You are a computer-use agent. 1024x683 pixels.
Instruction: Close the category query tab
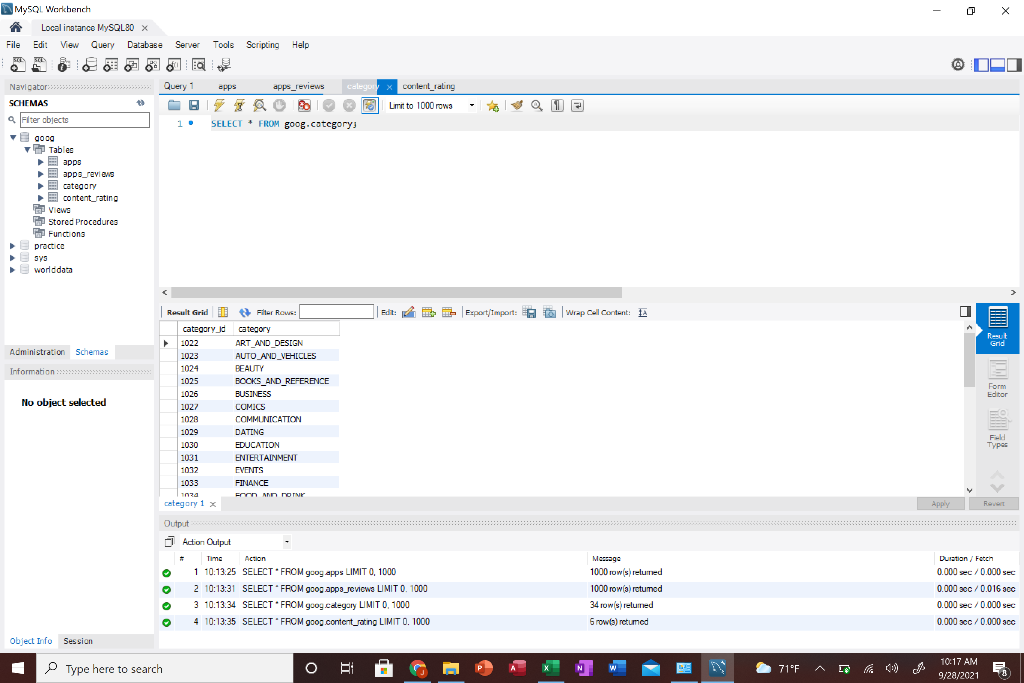[x=389, y=86]
